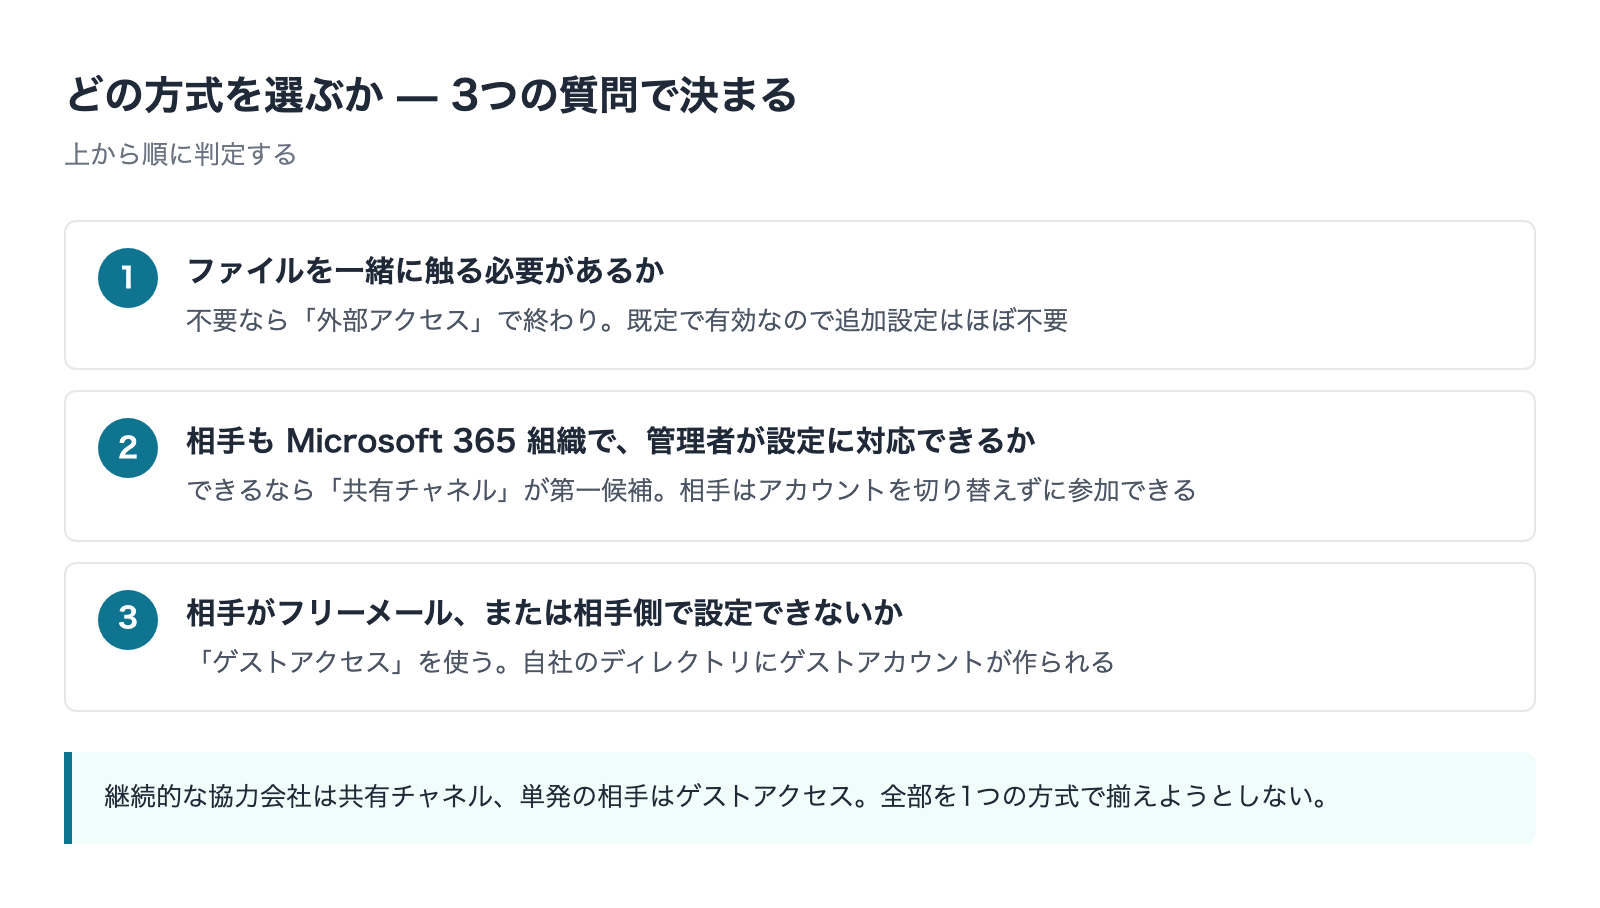Click the phrase 既定で有効なので追加設定はほぼ不要
The image size is (1600, 908).
tap(848, 320)
